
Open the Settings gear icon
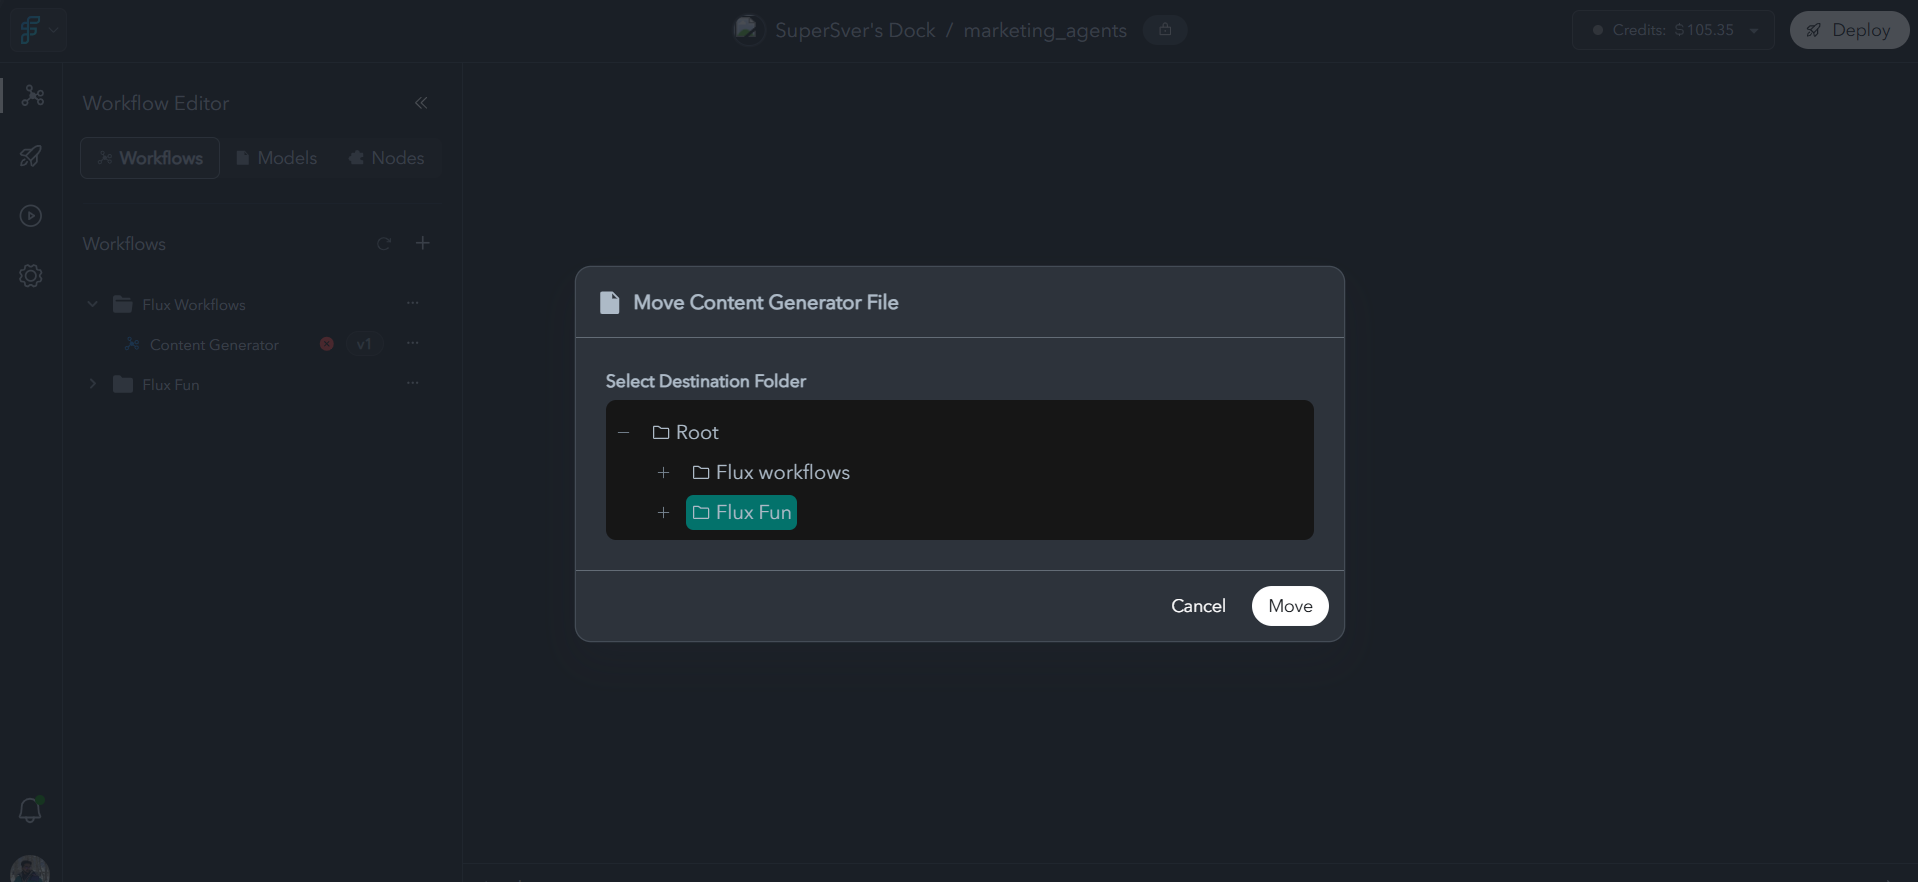[31, 276]
